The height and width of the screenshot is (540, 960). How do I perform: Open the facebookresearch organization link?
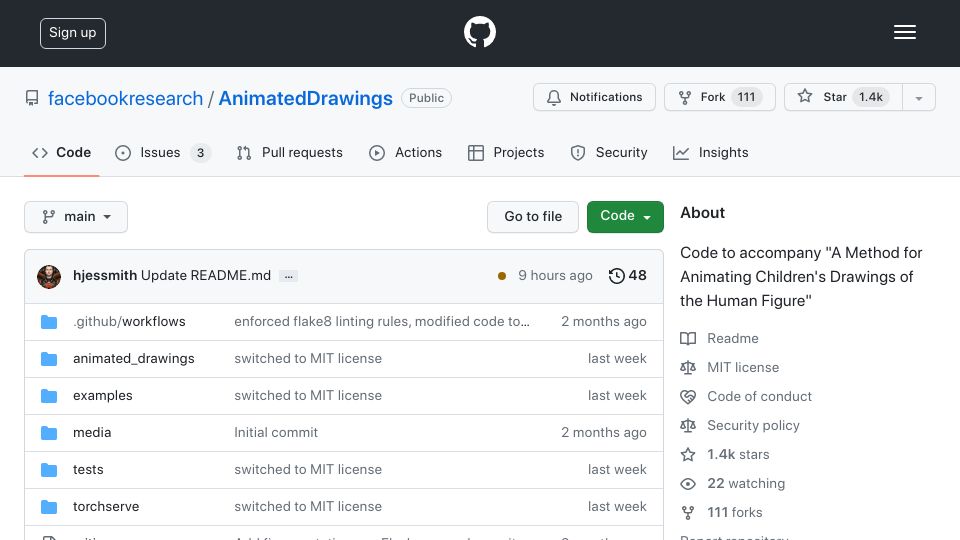[x=126, y=98]
